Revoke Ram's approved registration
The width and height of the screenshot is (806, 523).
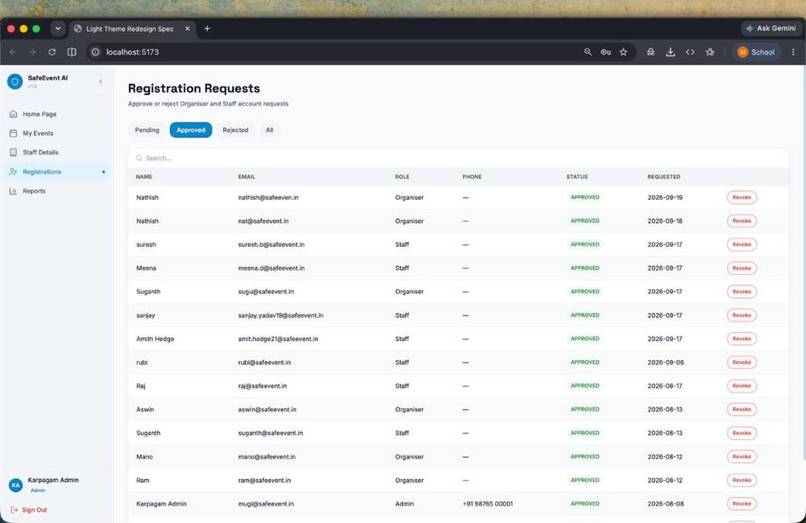[x=742, y=480]
